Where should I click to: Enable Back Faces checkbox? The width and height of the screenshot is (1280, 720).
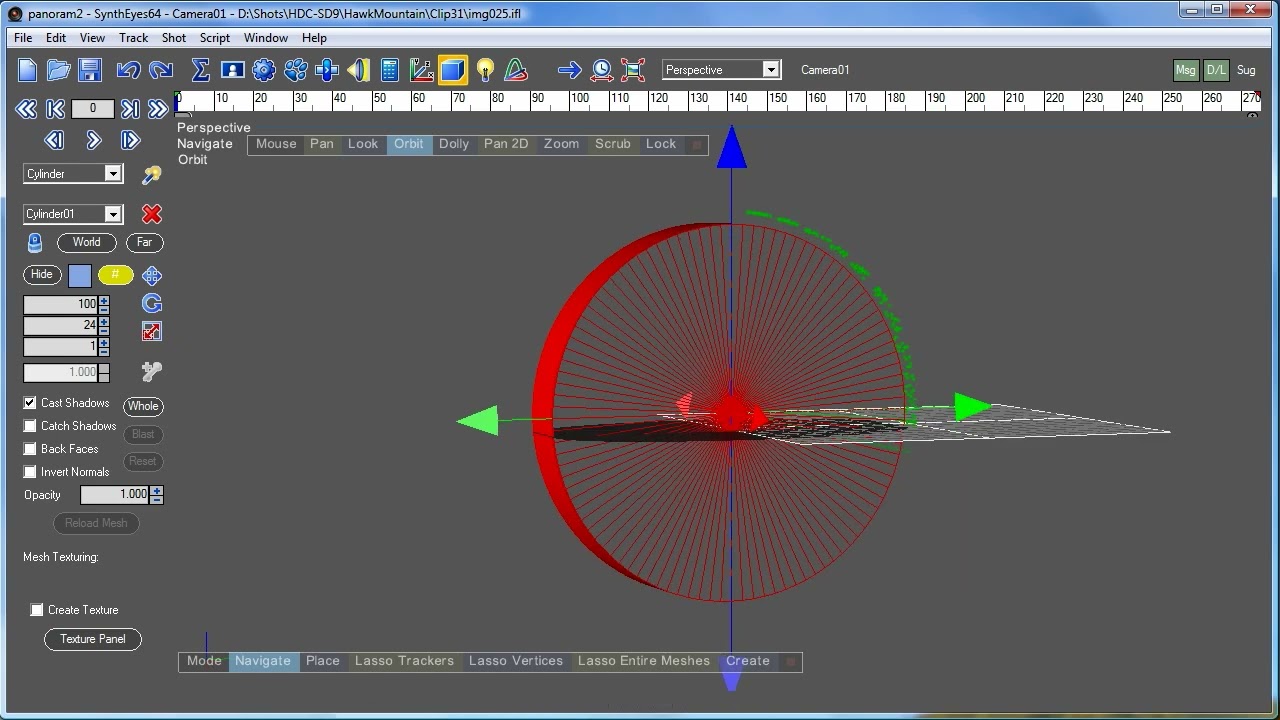click(x=30, y=449)
